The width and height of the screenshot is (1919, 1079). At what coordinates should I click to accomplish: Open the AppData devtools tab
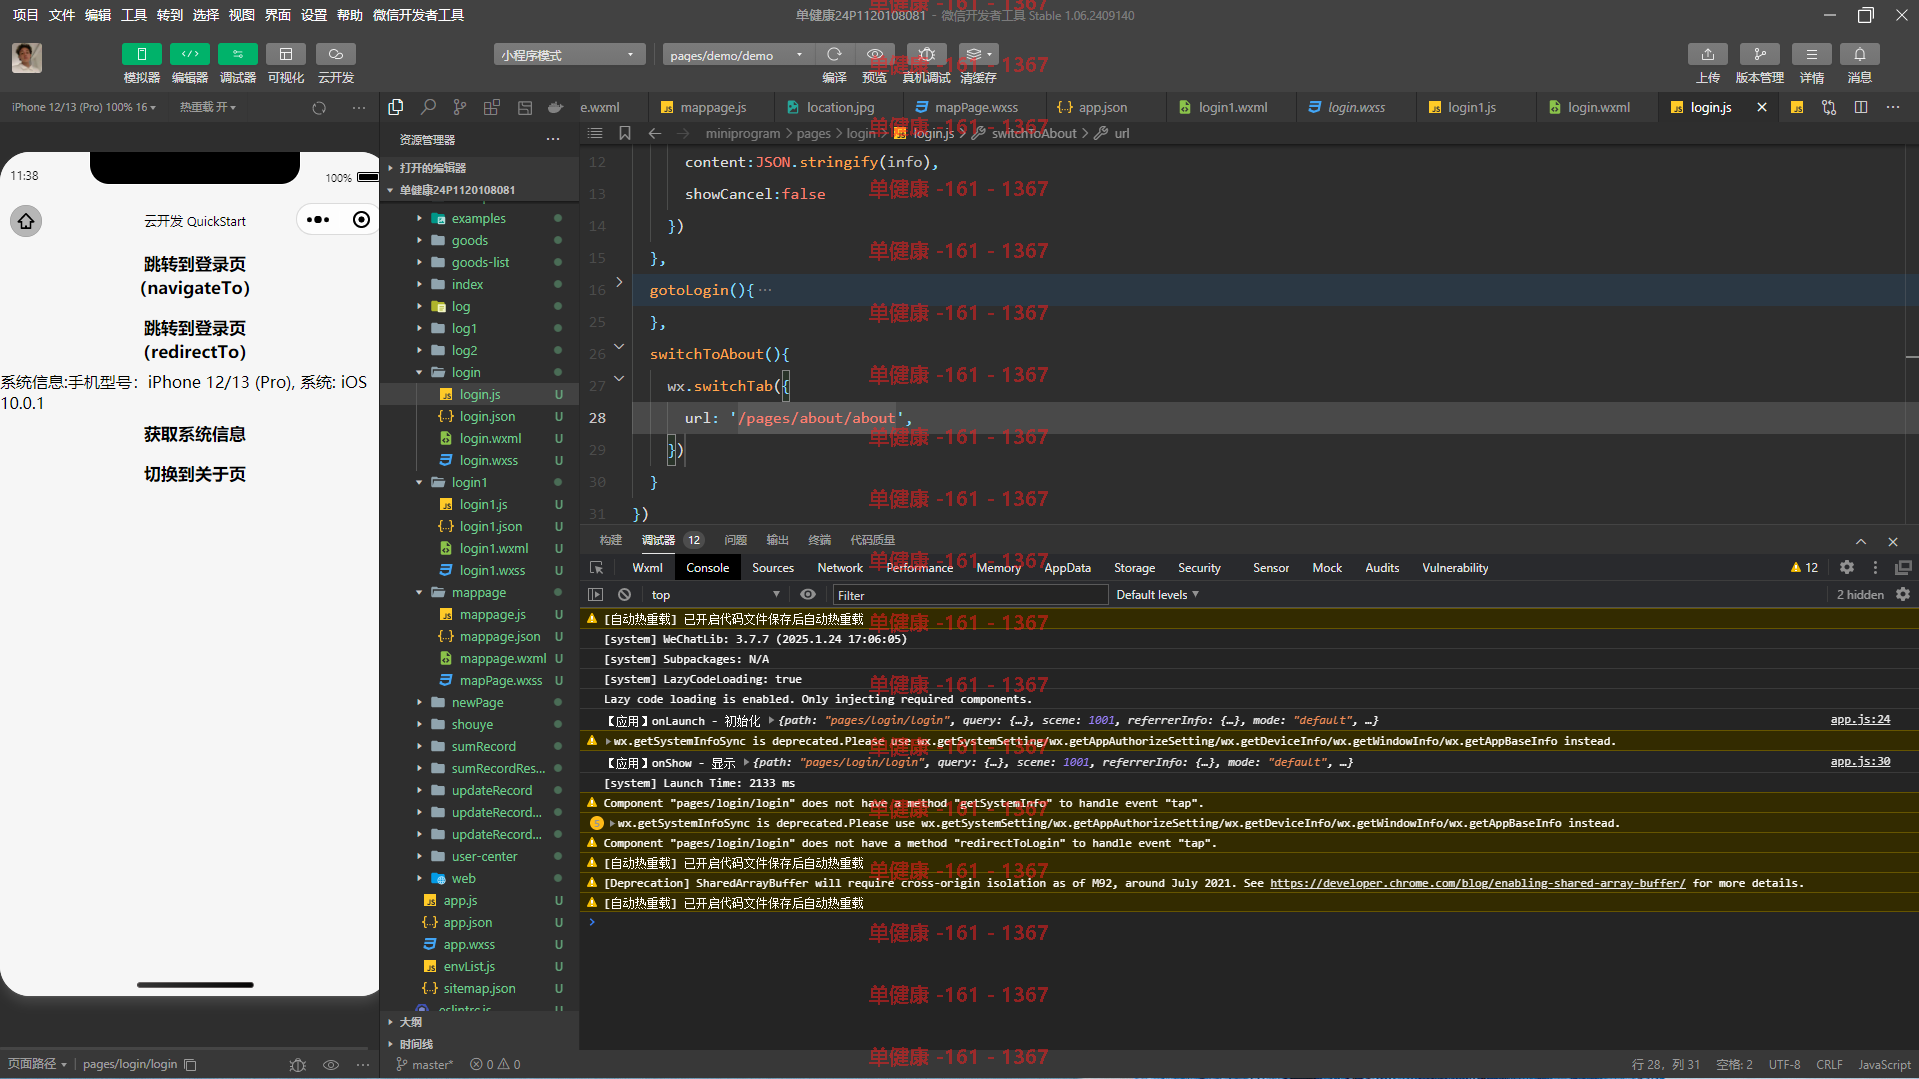[1067, 567]
